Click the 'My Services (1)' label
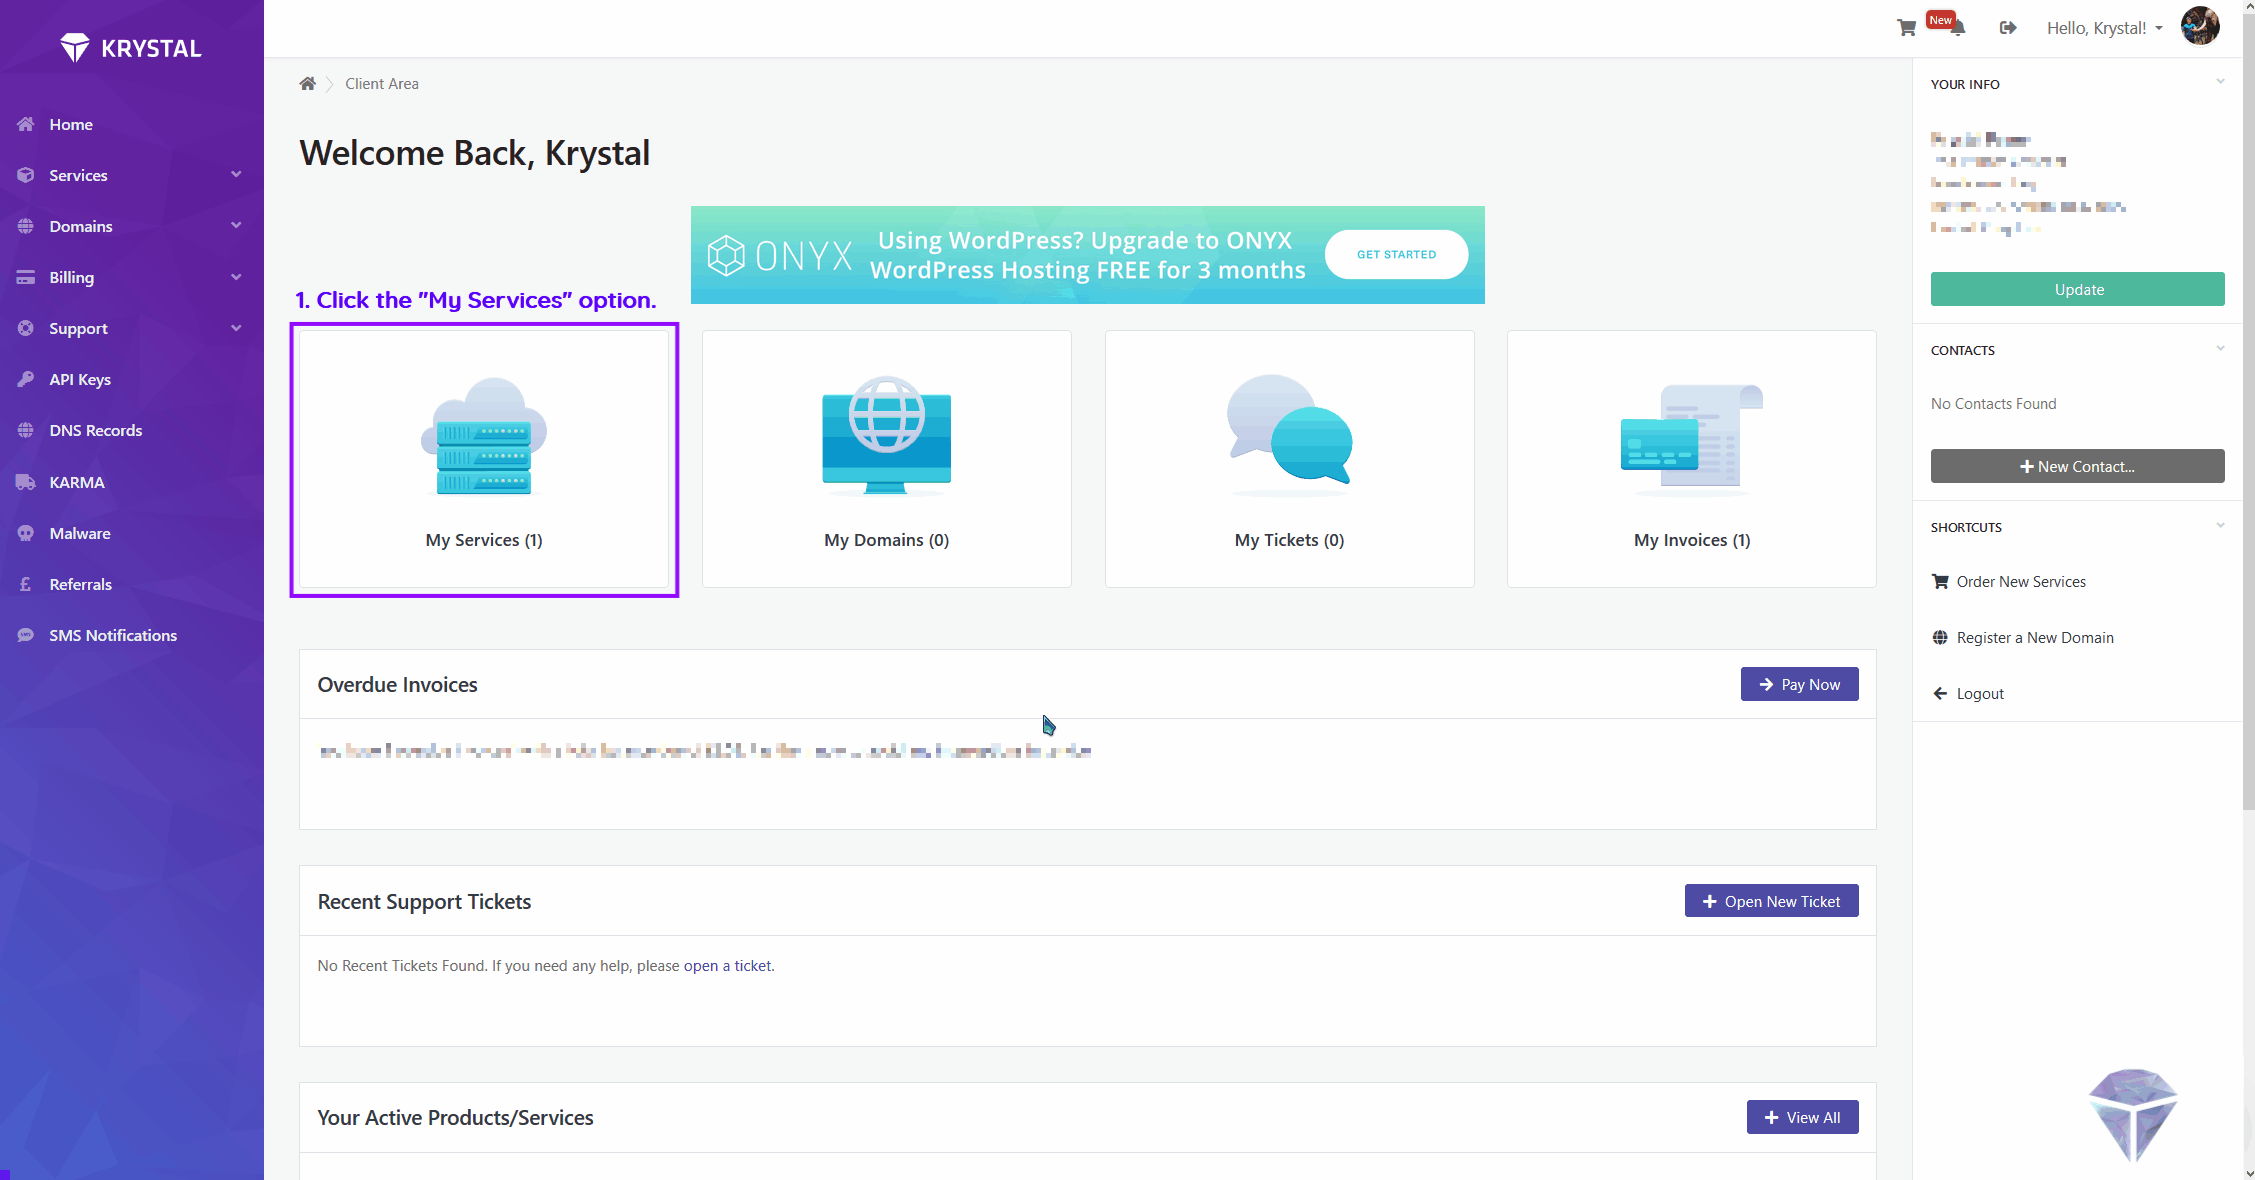This screenshot has height=1180, width=2255. pos(484,540)
